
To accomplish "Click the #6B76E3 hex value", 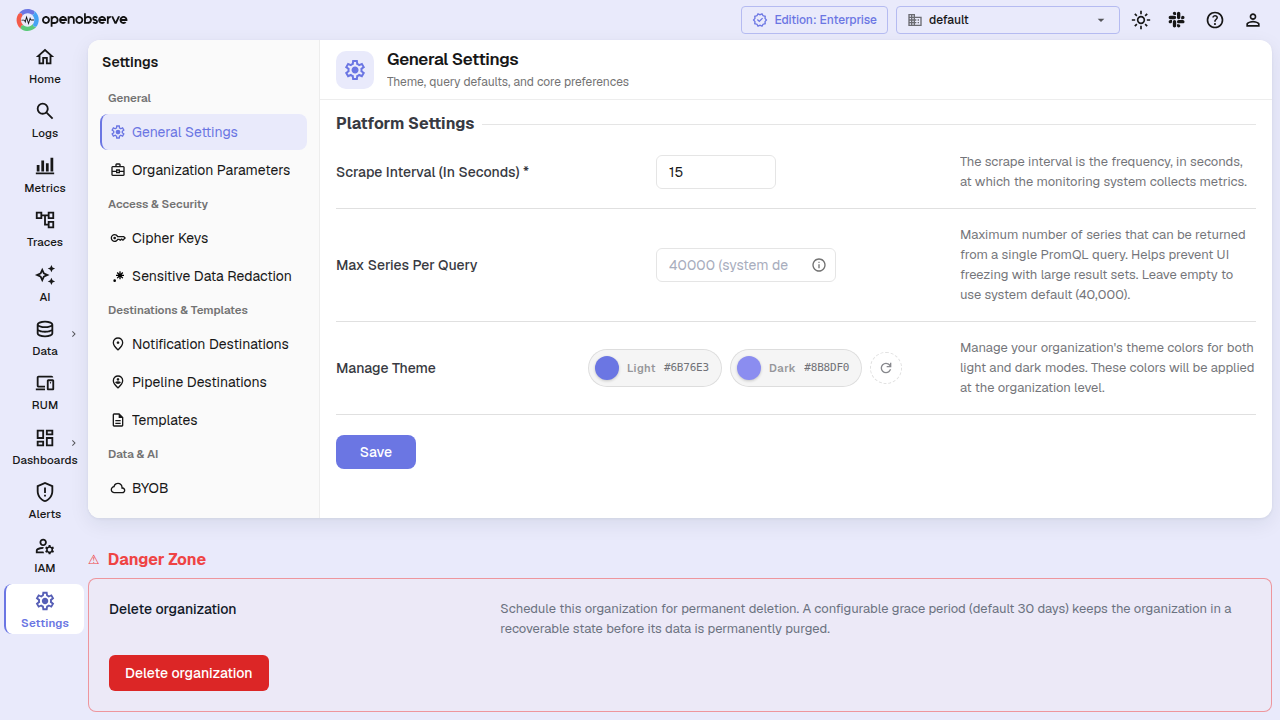I will (x=686, y=368).
